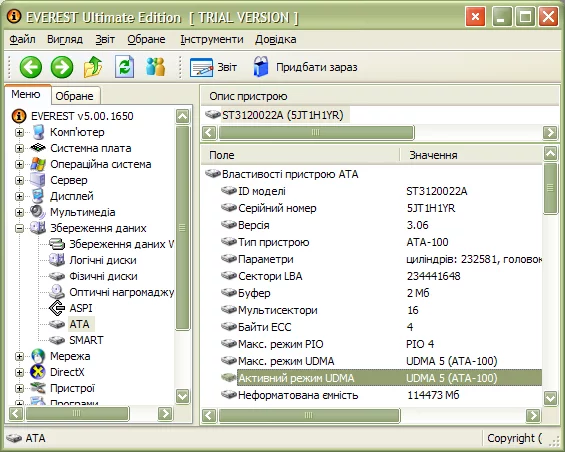Click the Refresh page icon in toolbar
Viewport: 565px width, 452px height.
[x=125, y=67]
